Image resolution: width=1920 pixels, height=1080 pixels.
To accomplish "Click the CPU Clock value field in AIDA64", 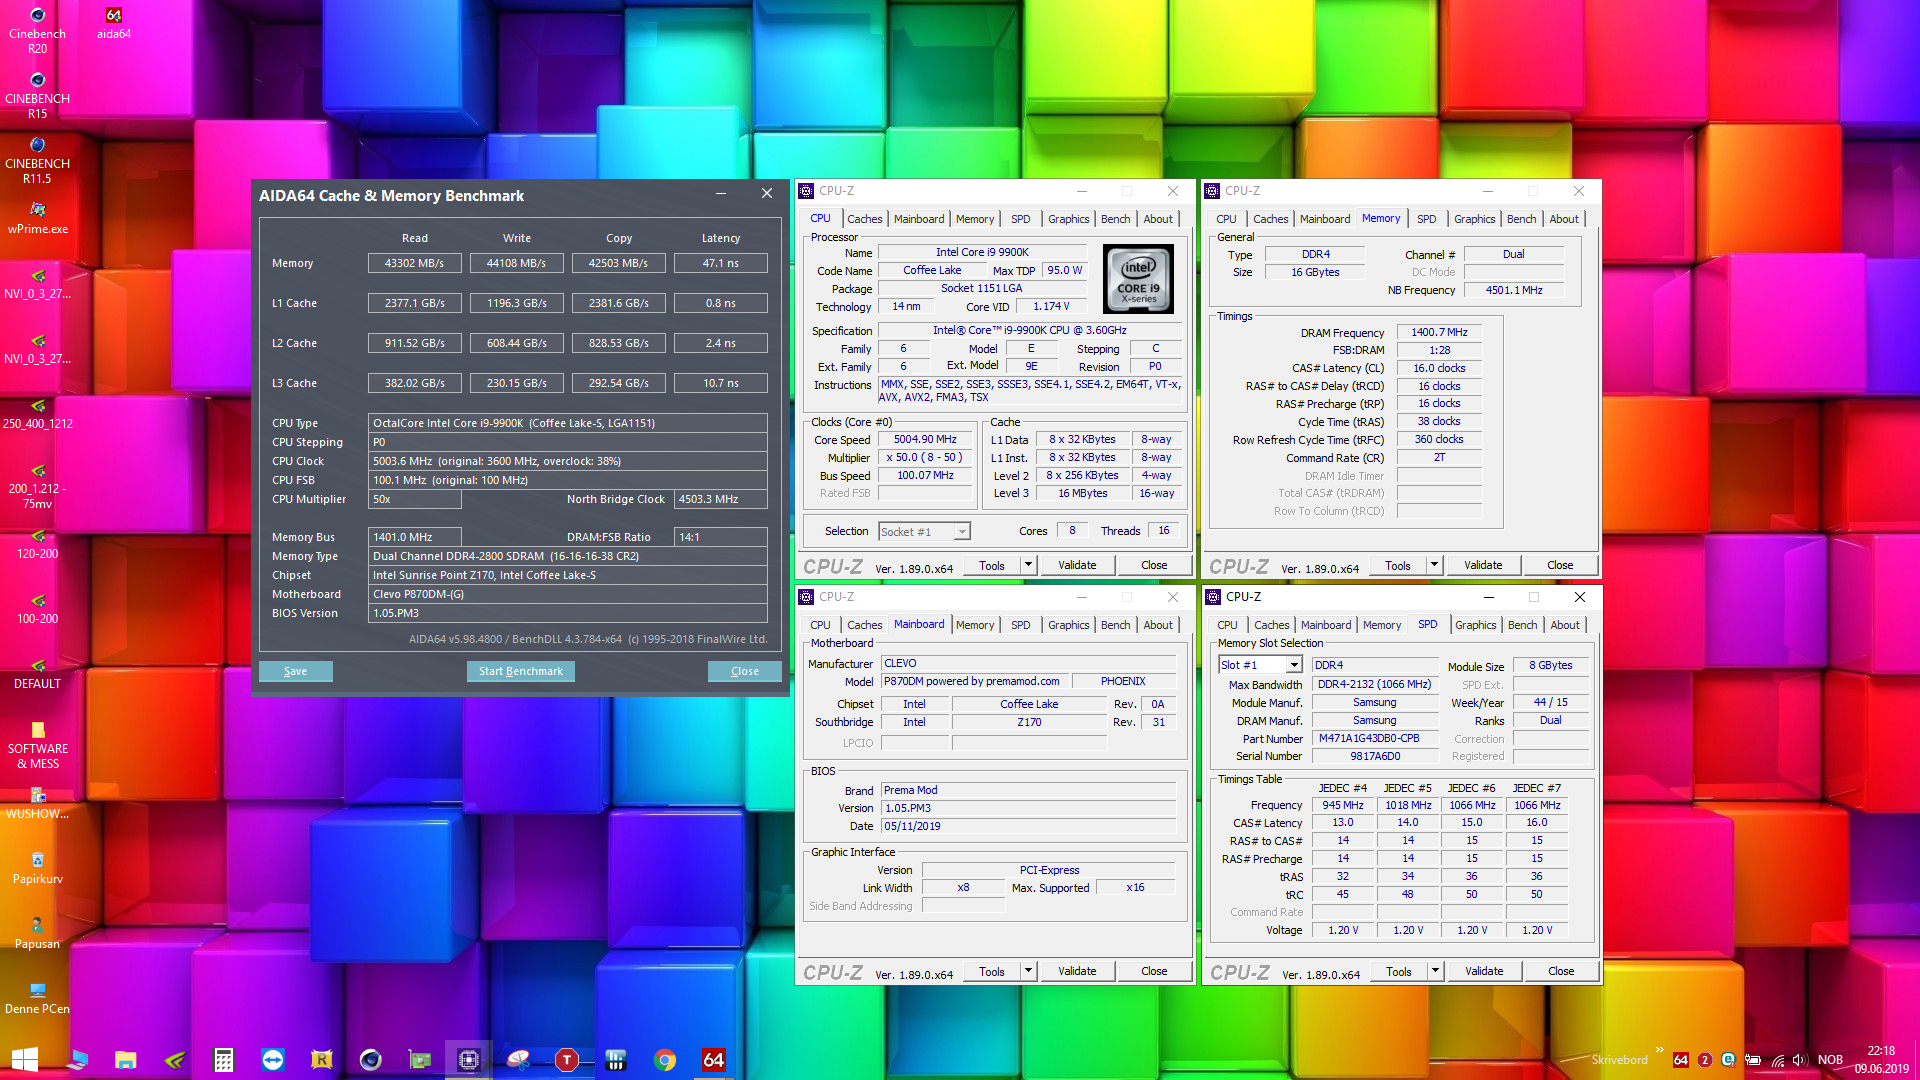I will [x=567, y=461].
